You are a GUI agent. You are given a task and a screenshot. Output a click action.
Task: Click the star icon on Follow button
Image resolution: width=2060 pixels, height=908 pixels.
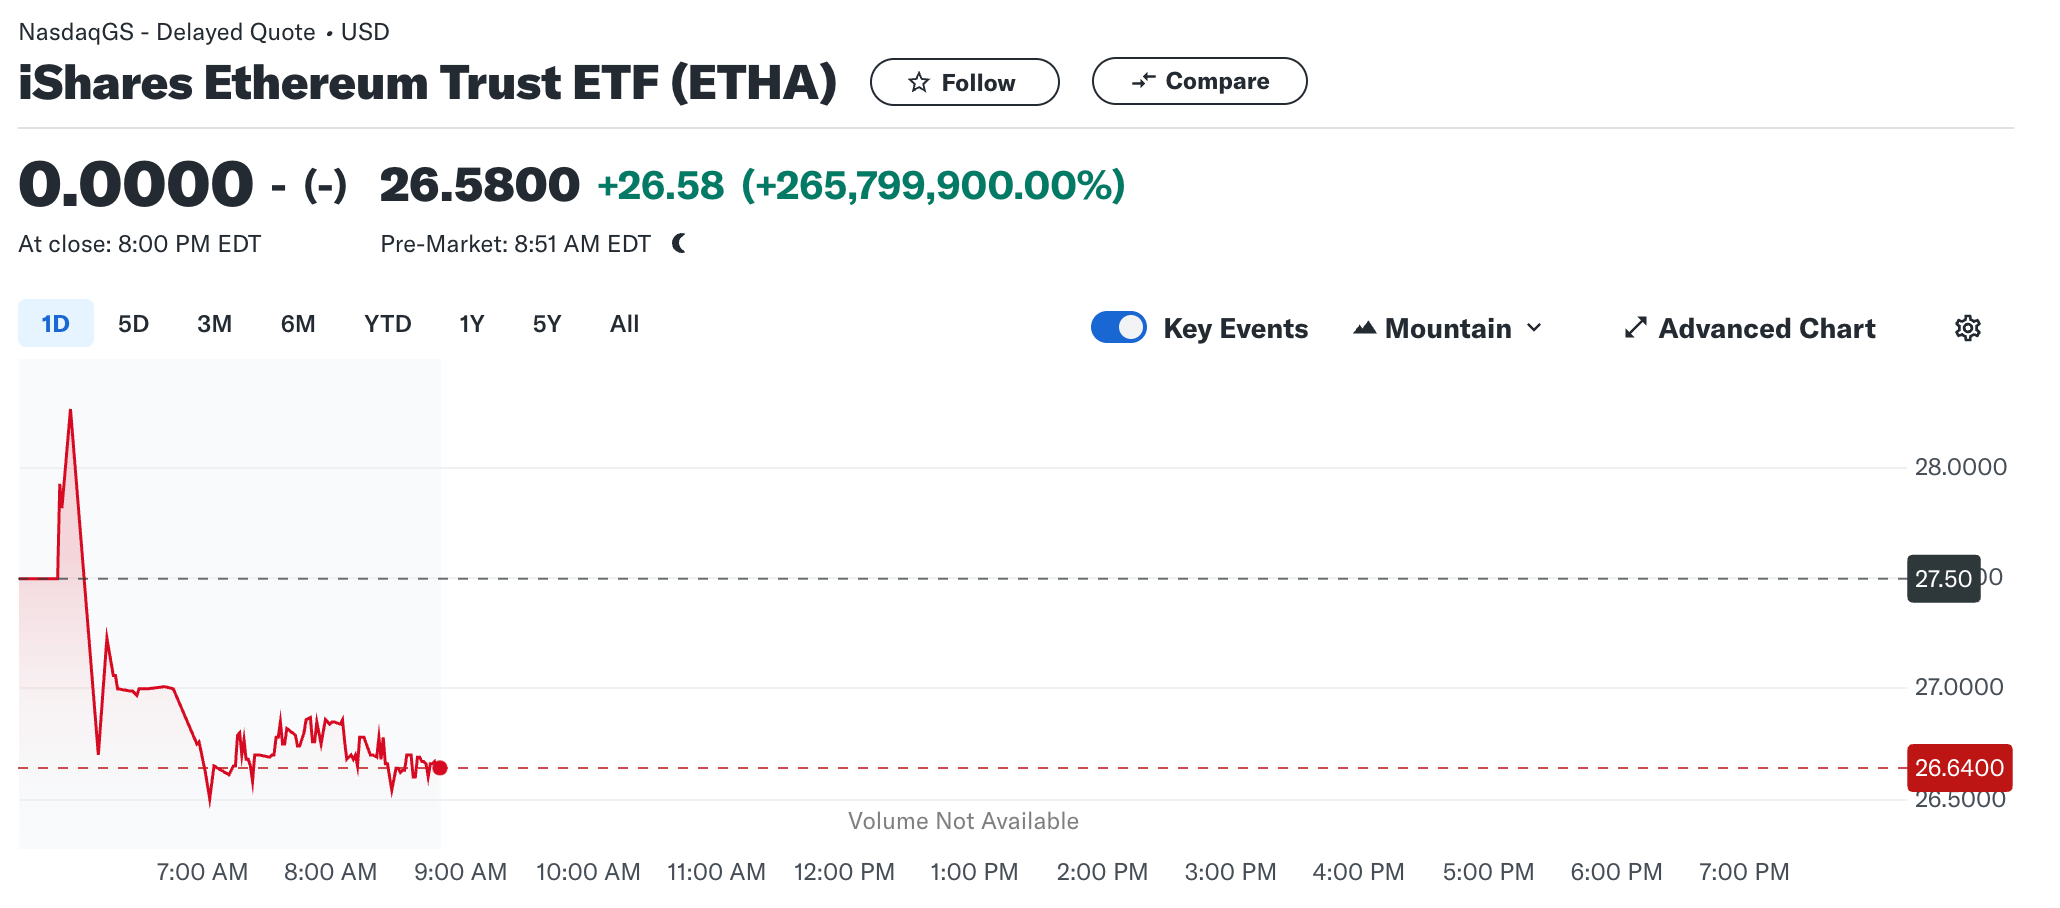pyautogui.click(x=919, y=82)
